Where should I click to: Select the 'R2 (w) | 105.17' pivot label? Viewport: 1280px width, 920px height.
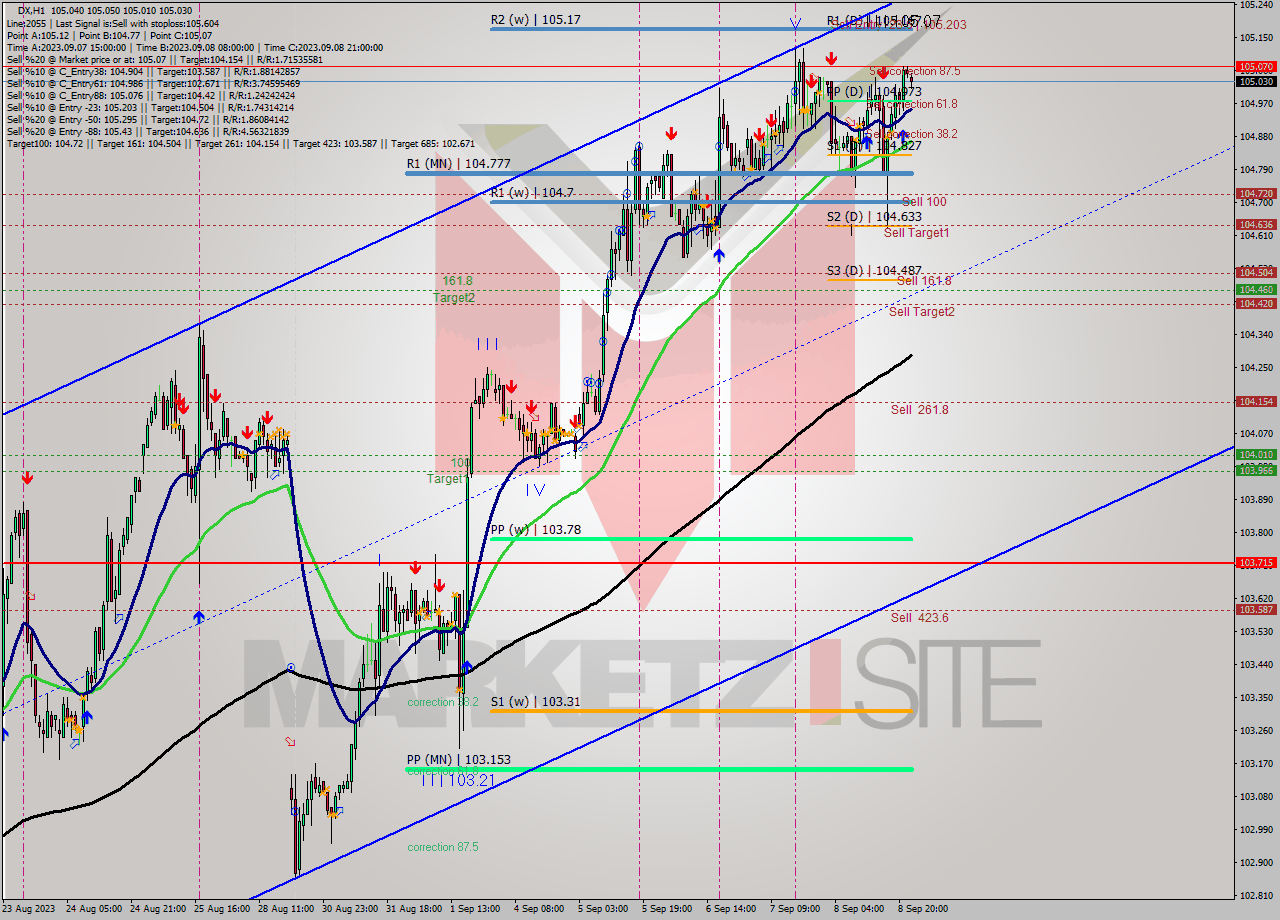click(x=535, y=19)
